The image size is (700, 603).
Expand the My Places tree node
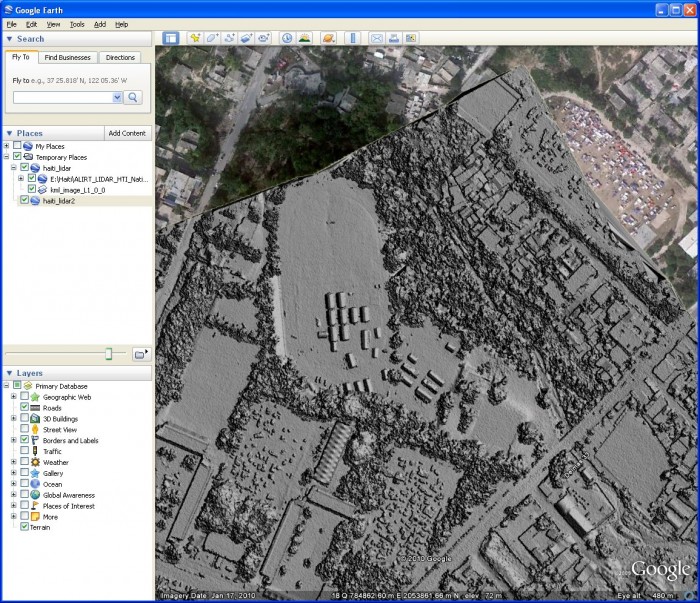point(6,146)
